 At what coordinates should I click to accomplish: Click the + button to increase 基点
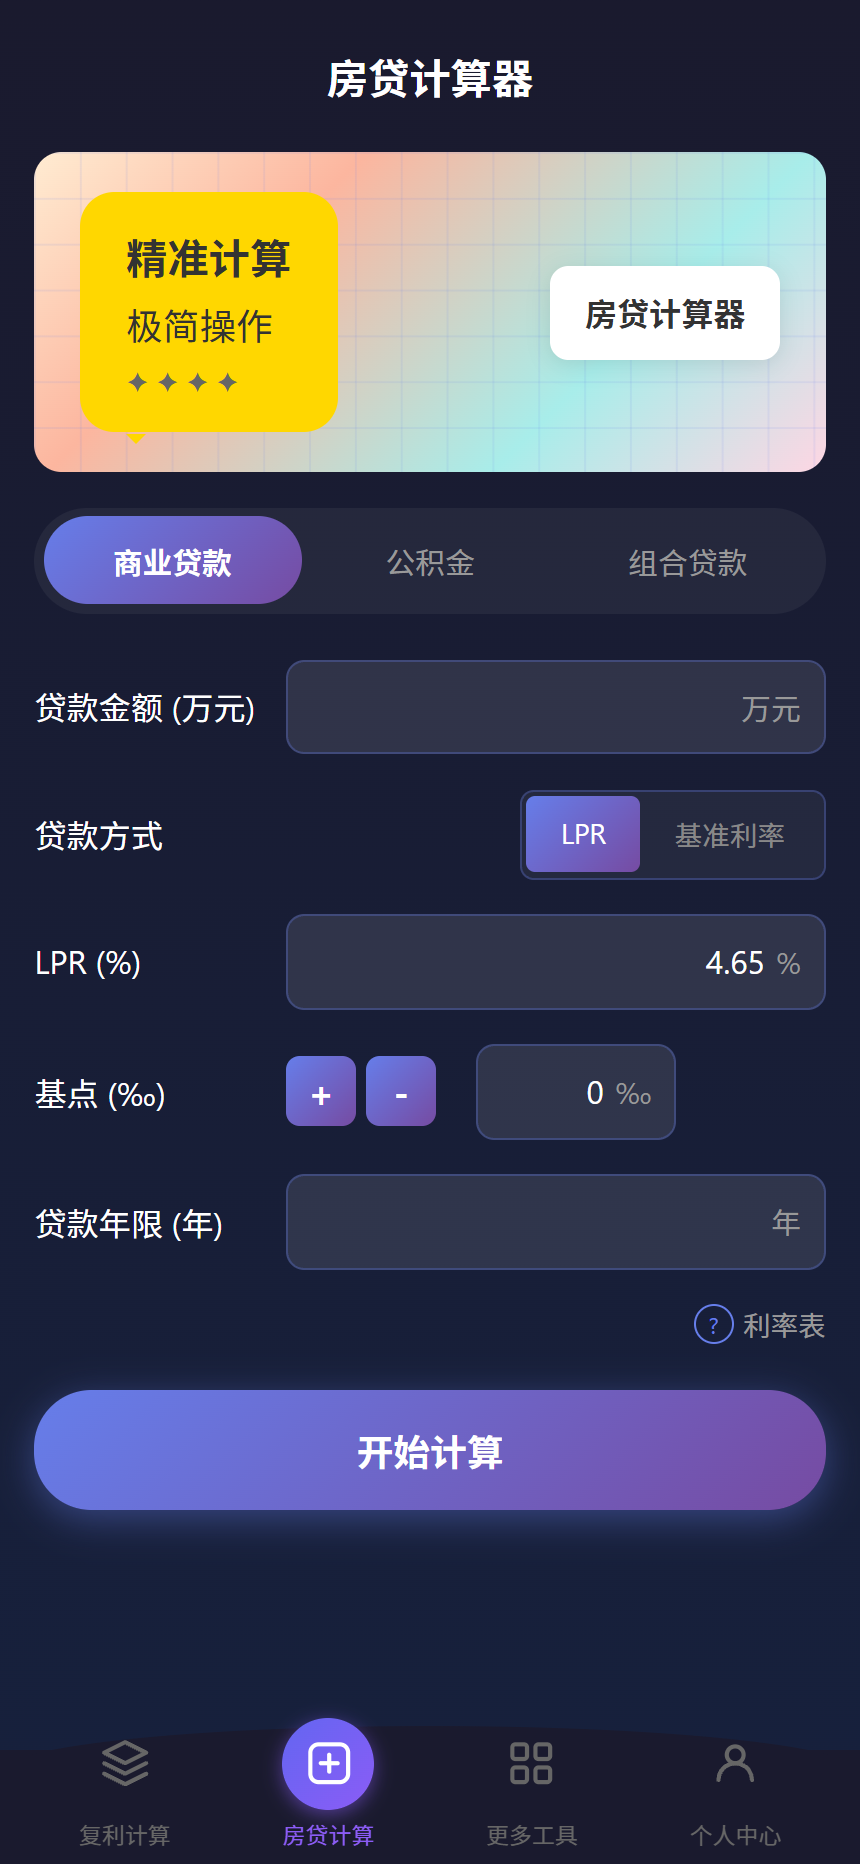(x=320, y=1092)
